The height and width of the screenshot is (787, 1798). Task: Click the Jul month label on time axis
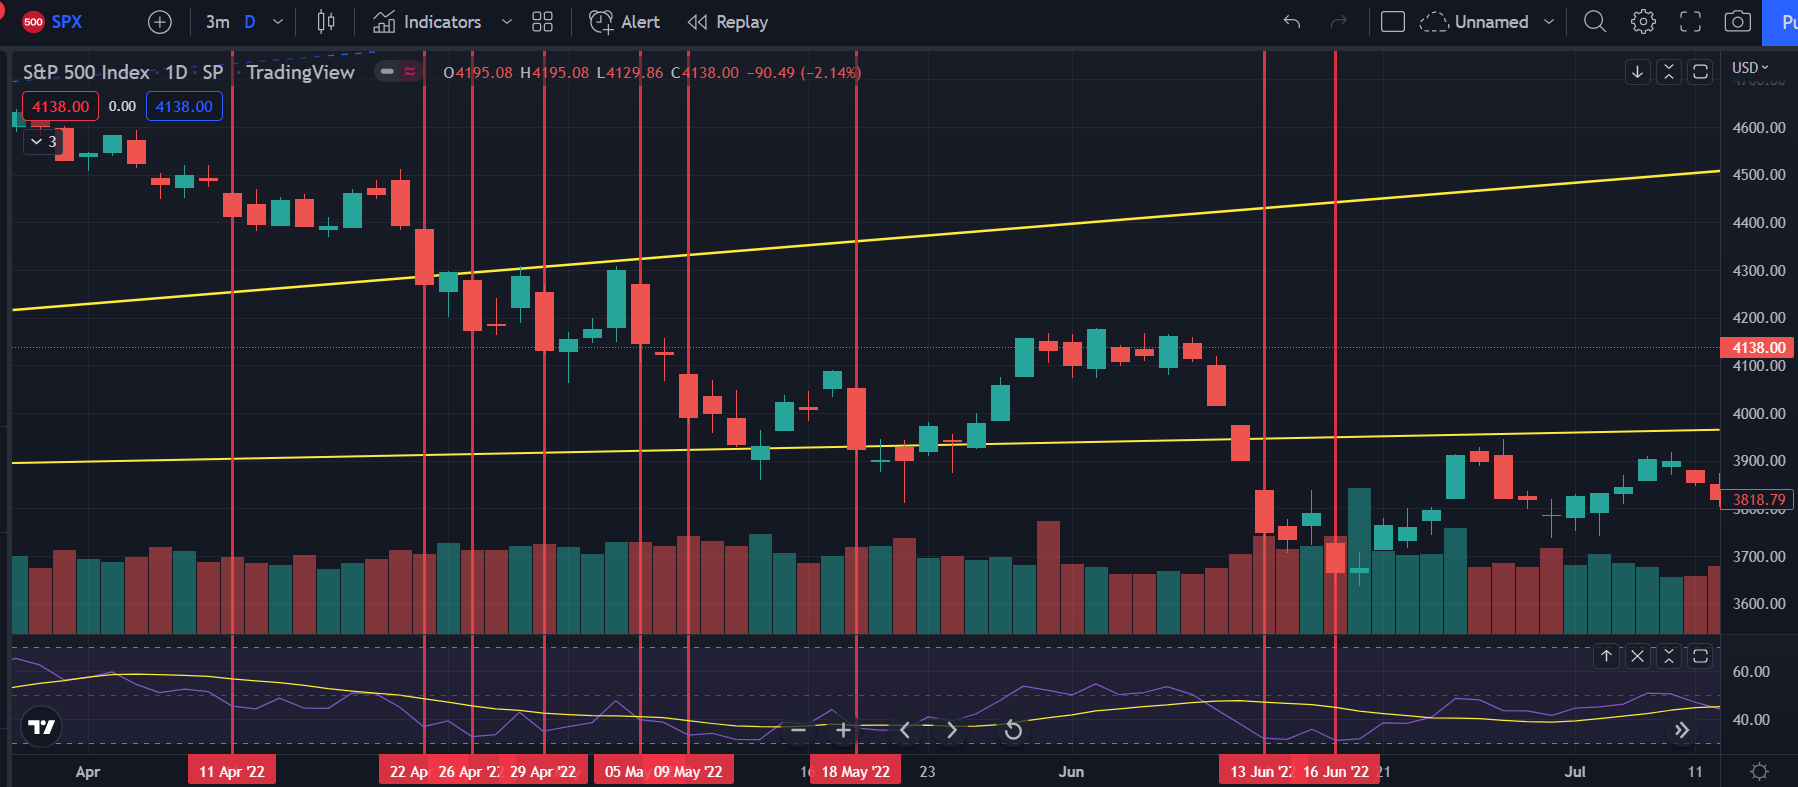click(x=1575, y=771)
